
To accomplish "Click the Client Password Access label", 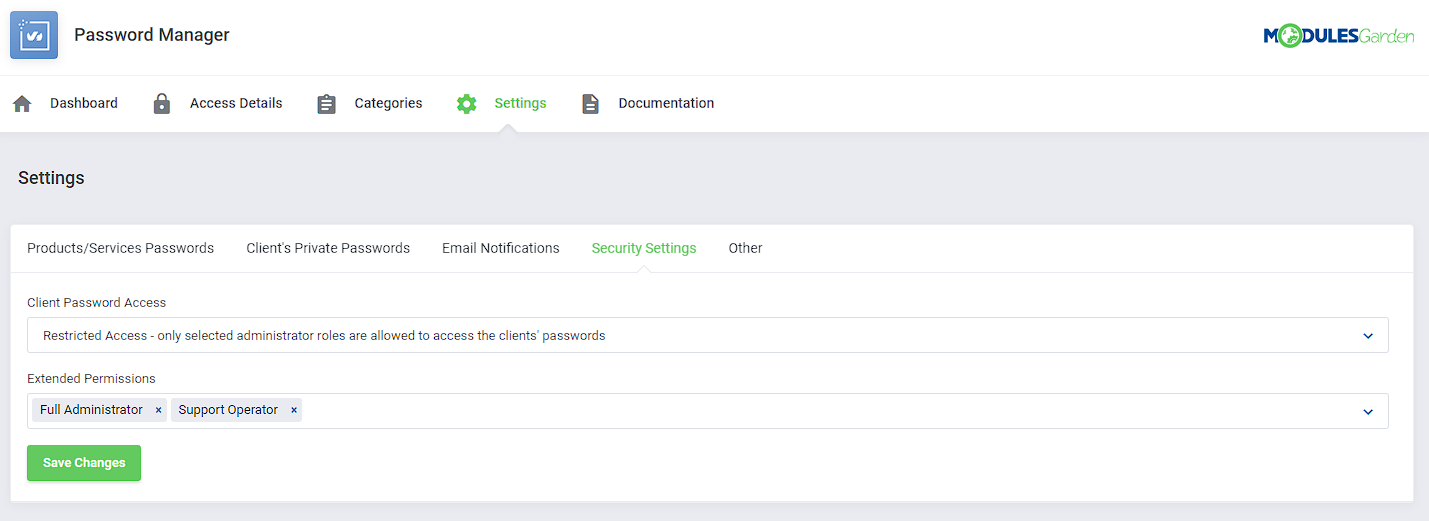I will click(97, 302).
